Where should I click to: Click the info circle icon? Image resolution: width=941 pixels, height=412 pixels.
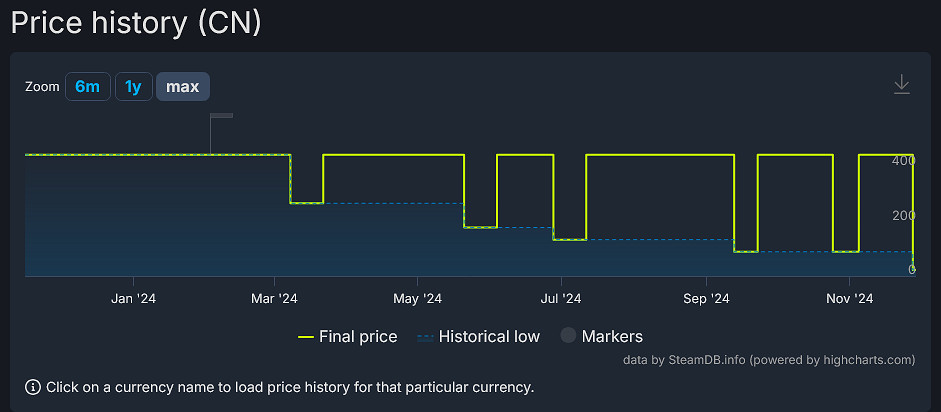pyautogui.click(x=33, y=386)
